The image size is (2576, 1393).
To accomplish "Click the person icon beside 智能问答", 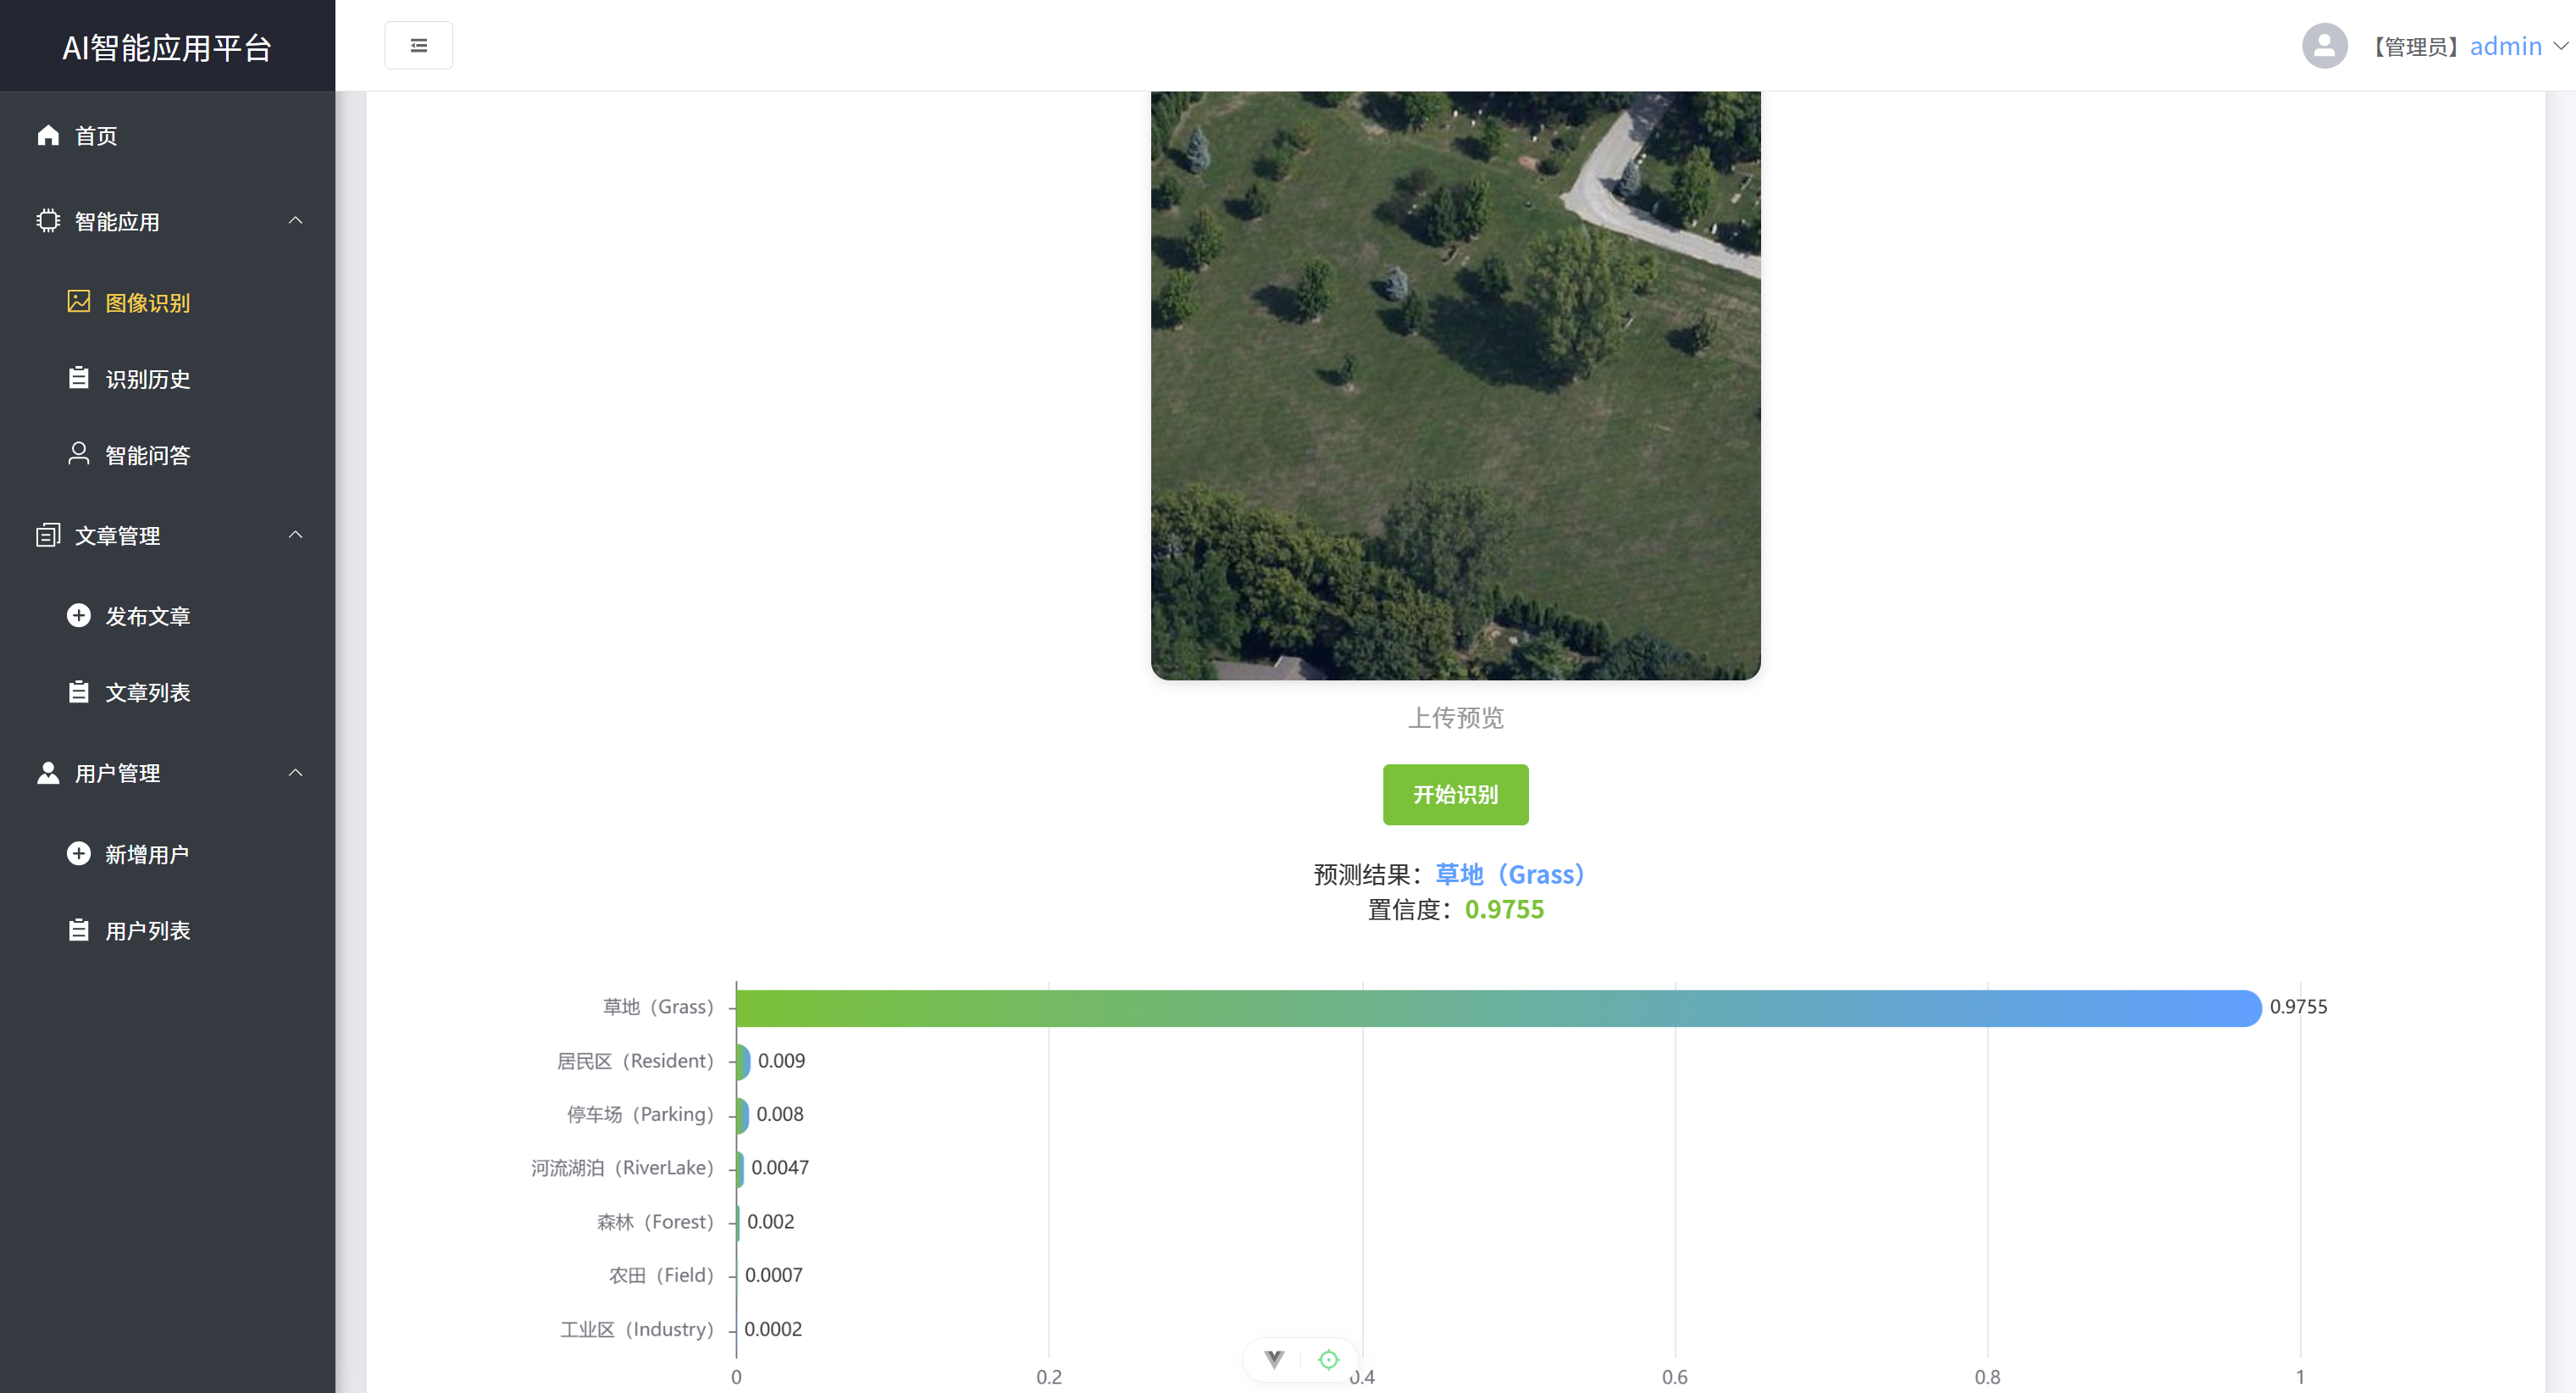I will [79, 454].
